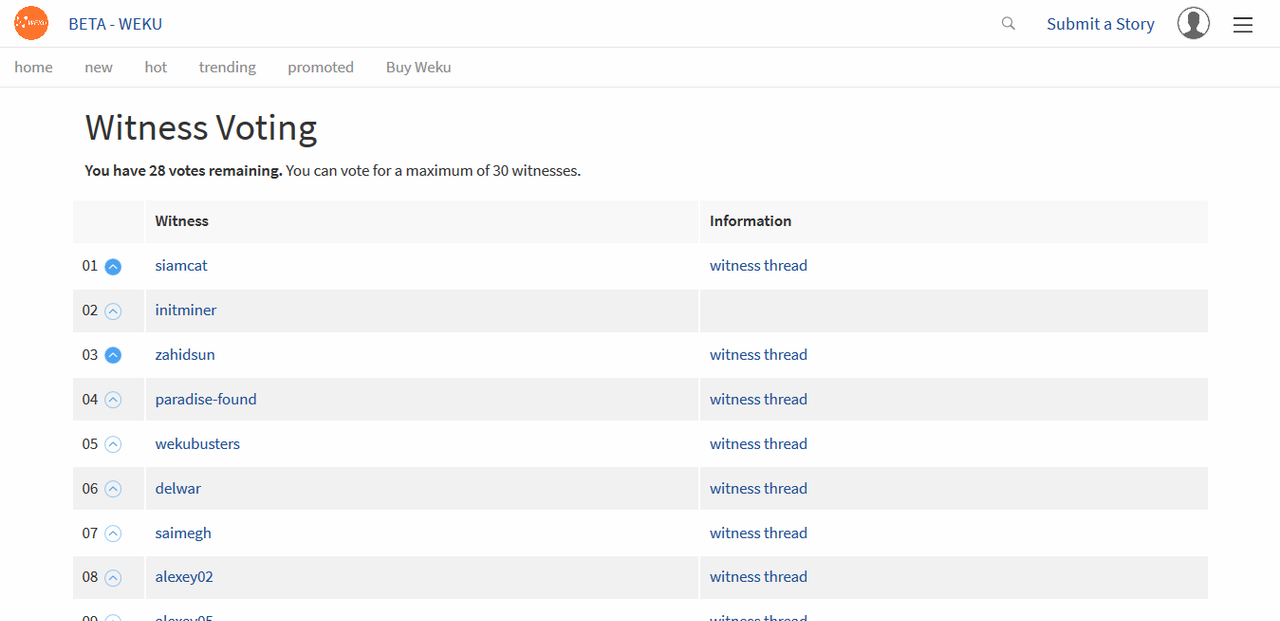Remove vote for zahidsun
The image size is (1280, 621).
tap(113, 355)
